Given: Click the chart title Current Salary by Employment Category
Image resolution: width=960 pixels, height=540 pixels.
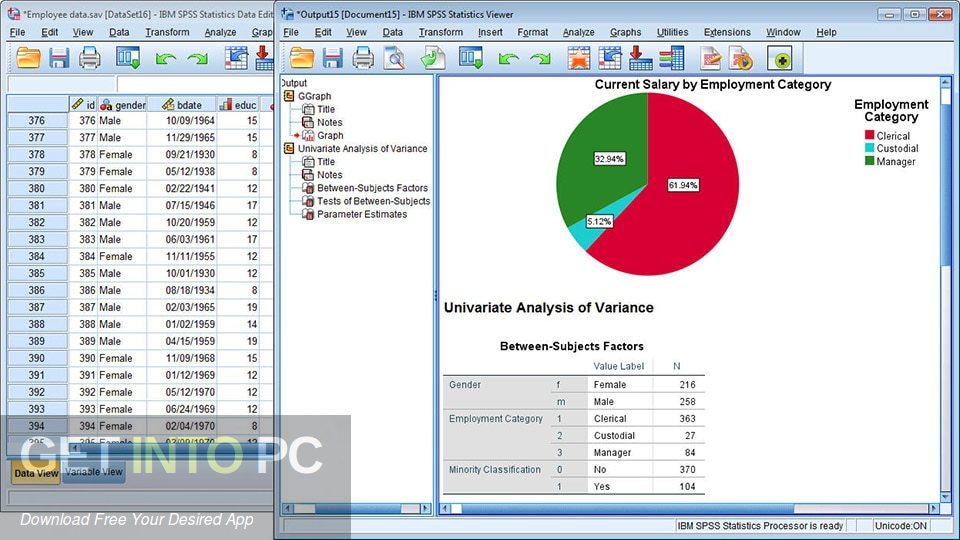Looking at the screenshot, I should (x=713, y=84).
